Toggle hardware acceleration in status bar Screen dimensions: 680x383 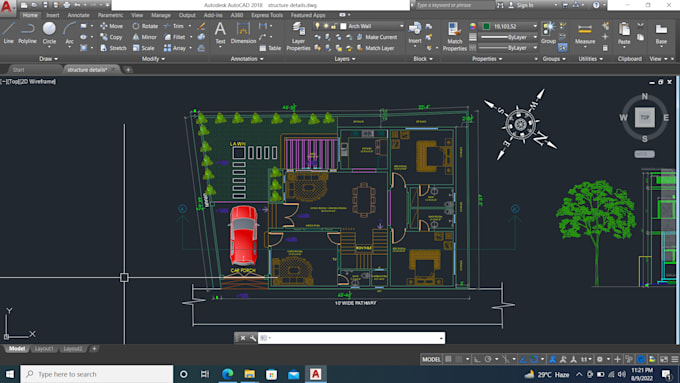pyautogui.click(x=641, y=359)
